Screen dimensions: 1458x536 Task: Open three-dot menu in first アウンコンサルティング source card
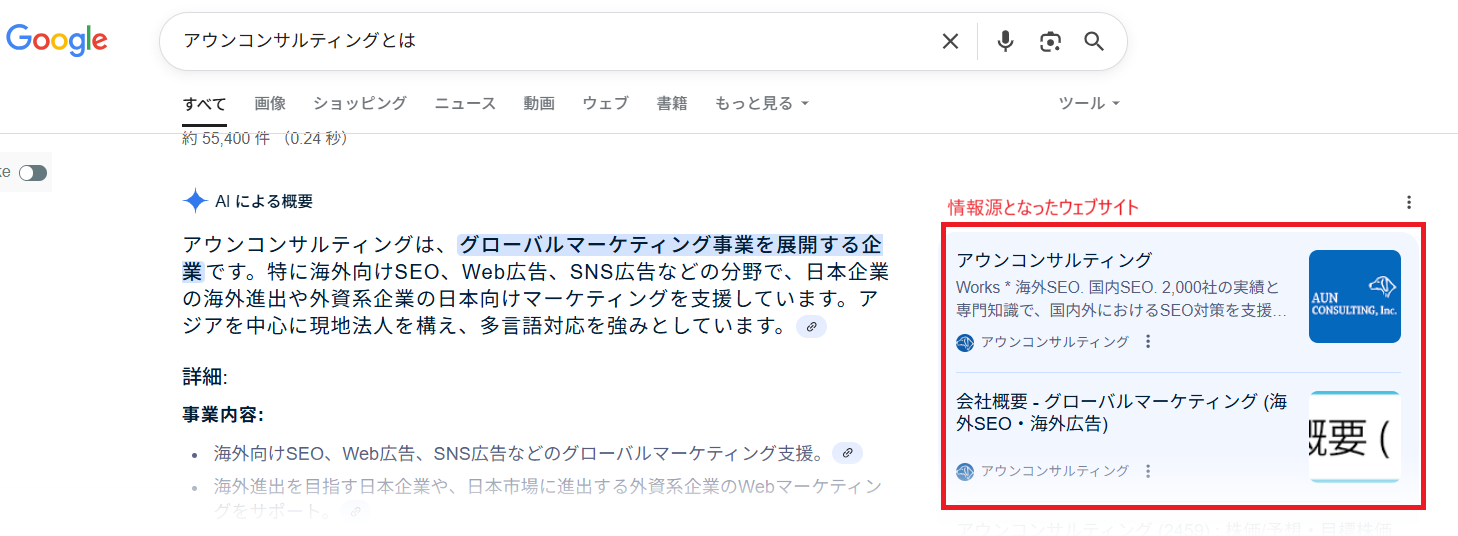pos(1148,342)
